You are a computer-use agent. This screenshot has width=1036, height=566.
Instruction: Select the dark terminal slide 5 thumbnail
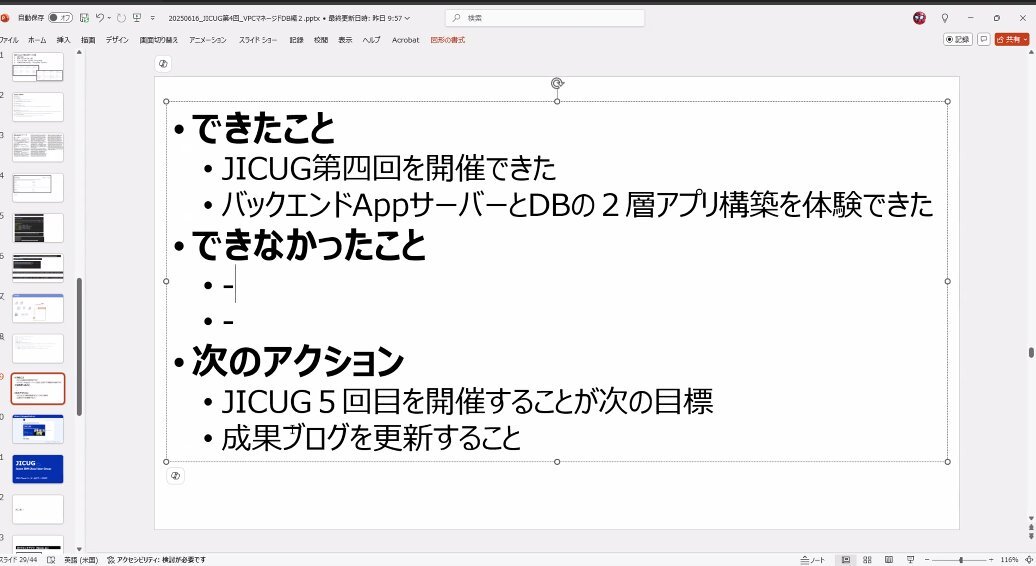click(x=38, y=228)
